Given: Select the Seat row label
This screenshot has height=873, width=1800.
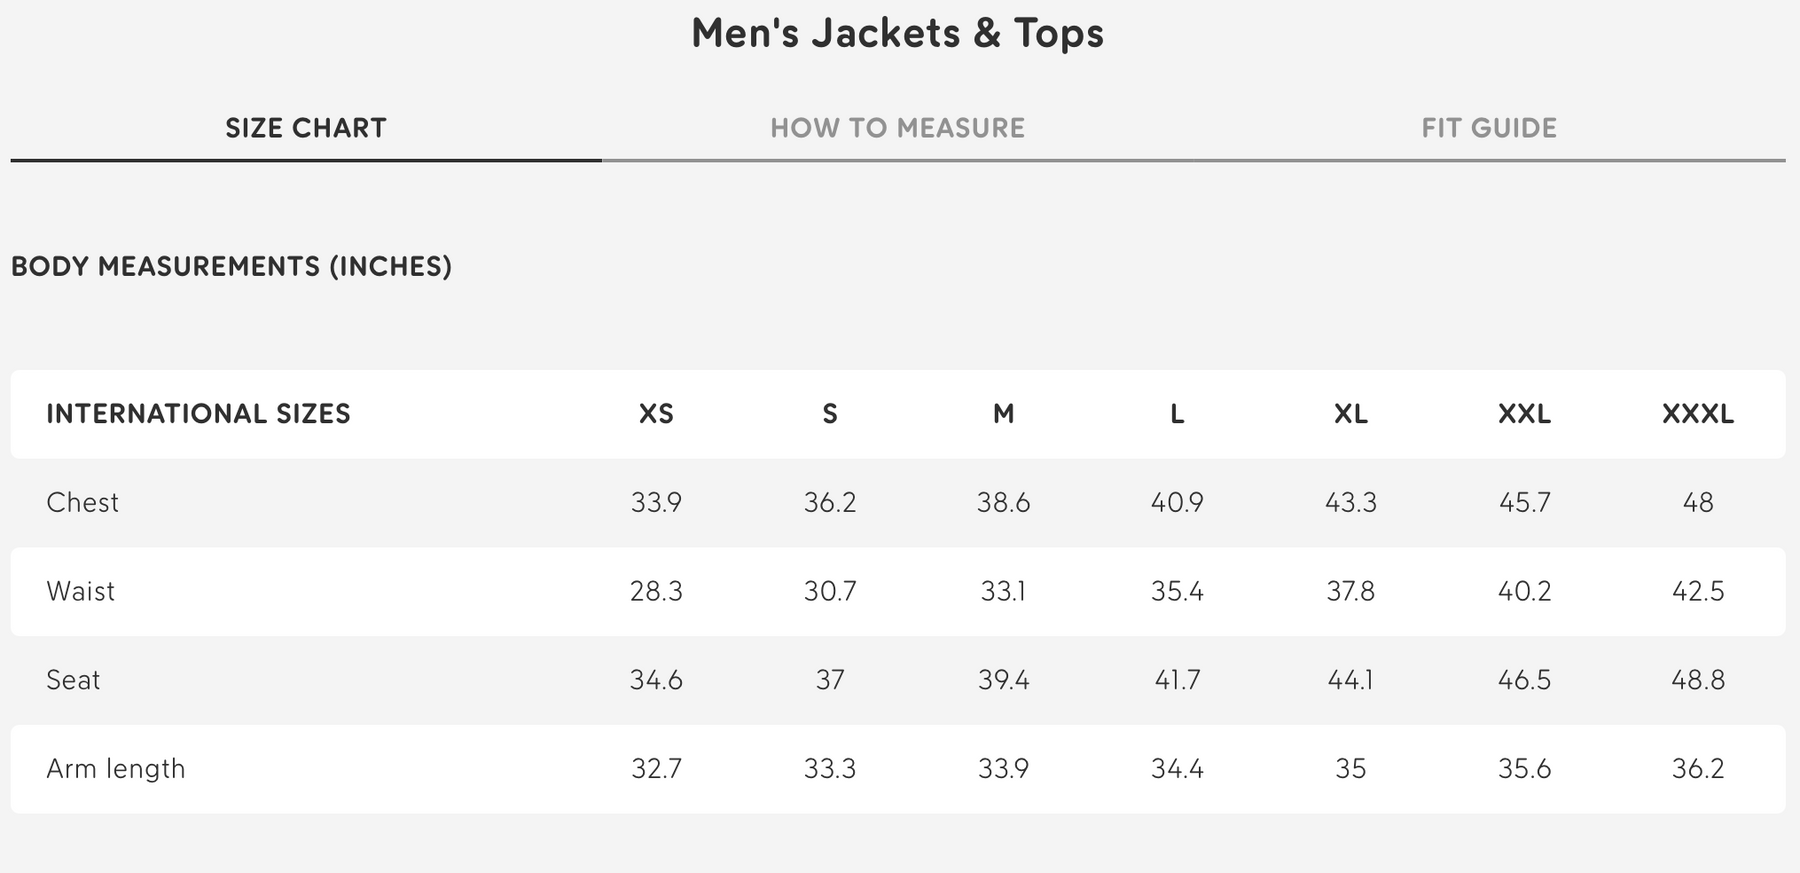Looking at the screenshot, I should 73,680.
